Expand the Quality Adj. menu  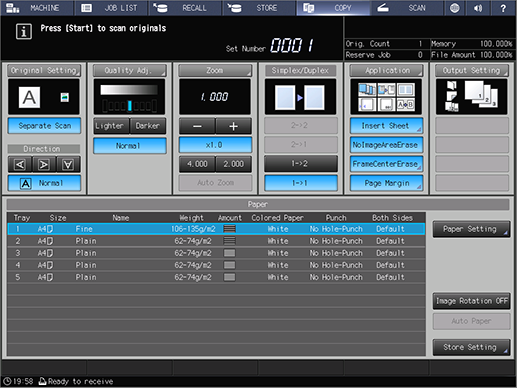[x=129, y=70]
